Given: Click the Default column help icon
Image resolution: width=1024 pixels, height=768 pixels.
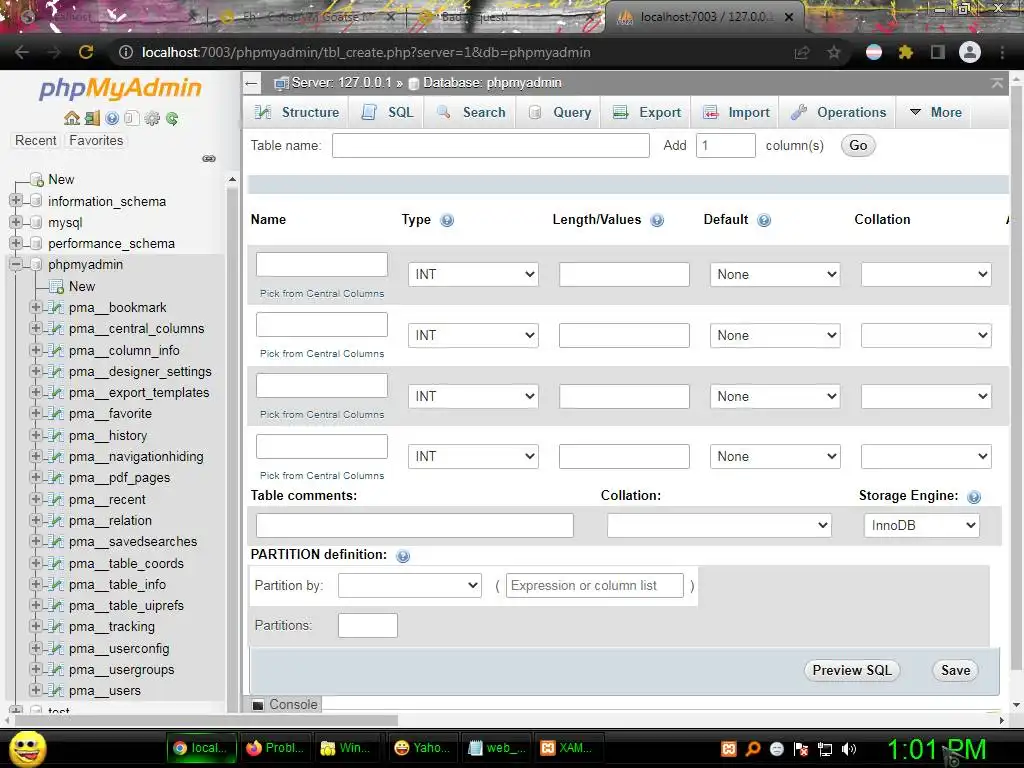Looking at the screenshot, I should pyautogui.click(x=764, y=220).
